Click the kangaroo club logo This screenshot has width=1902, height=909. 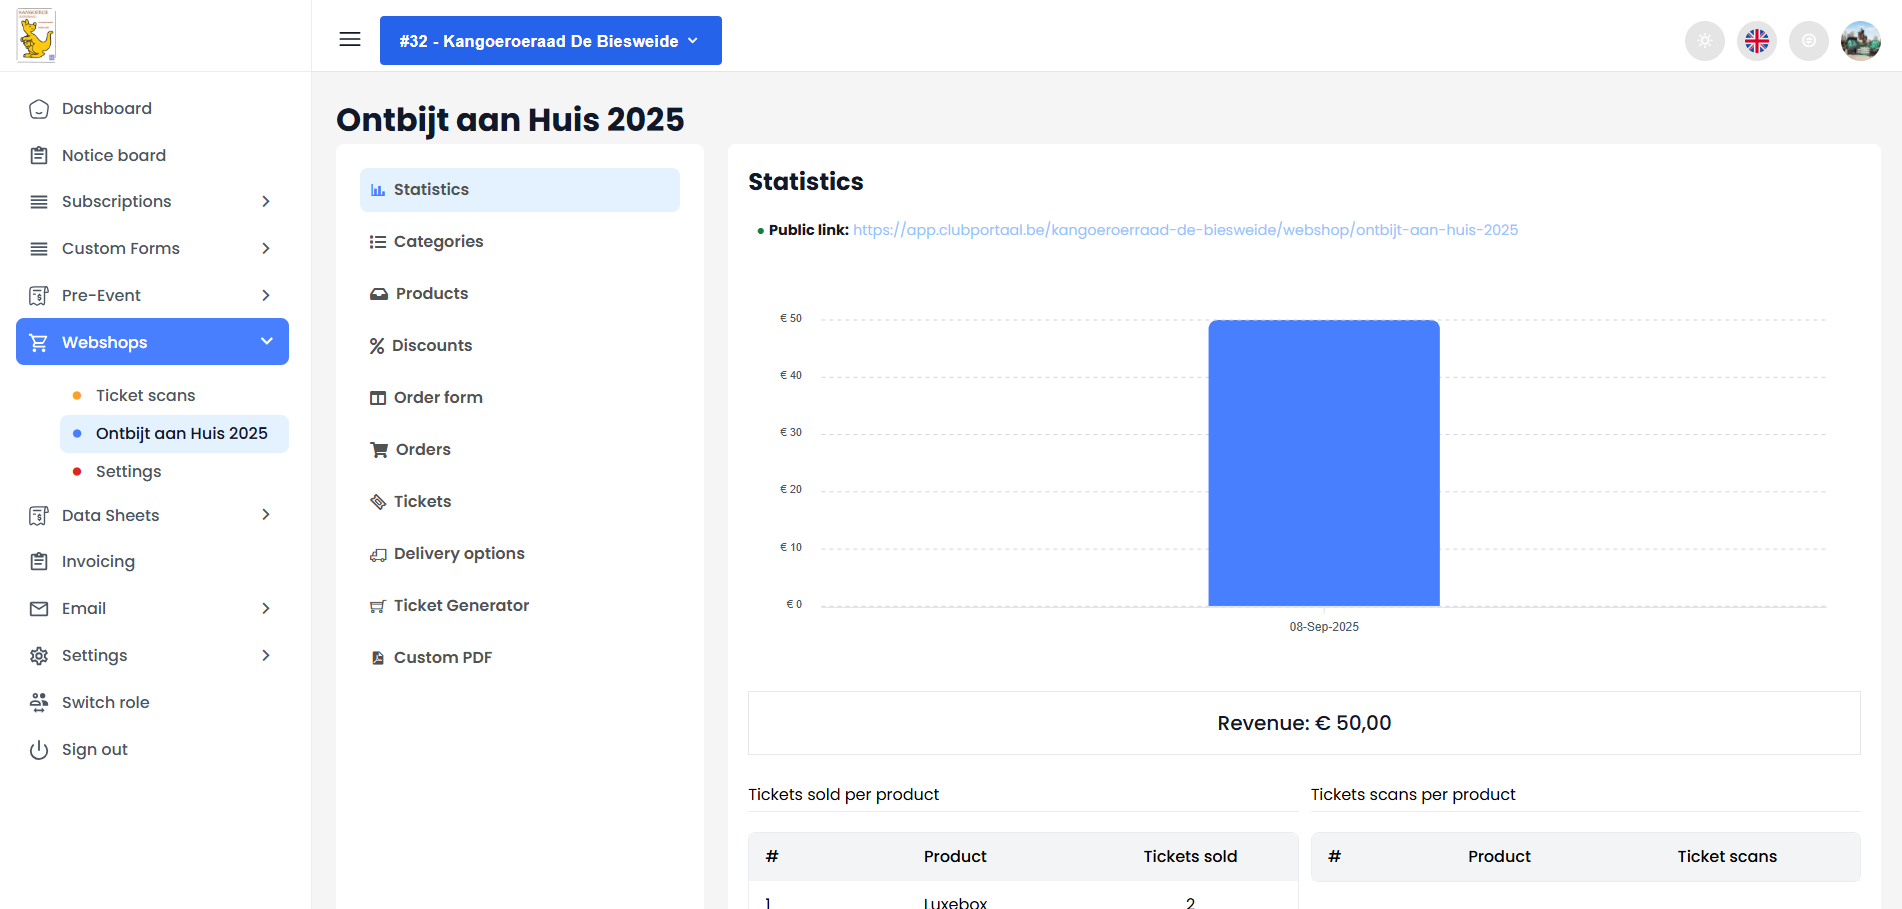pyautogui.click(x=37, y=37)
